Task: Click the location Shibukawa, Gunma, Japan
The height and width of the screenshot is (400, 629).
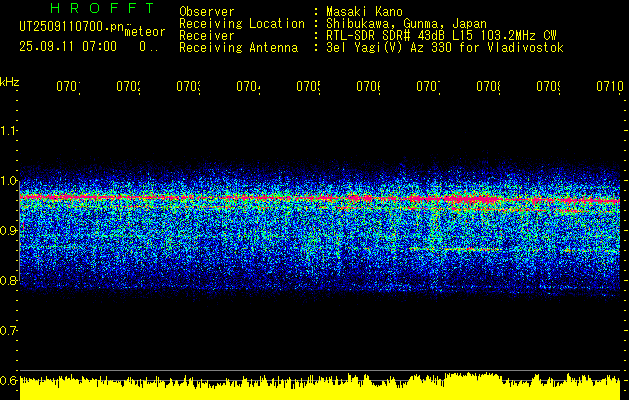Action: [406, 24]
